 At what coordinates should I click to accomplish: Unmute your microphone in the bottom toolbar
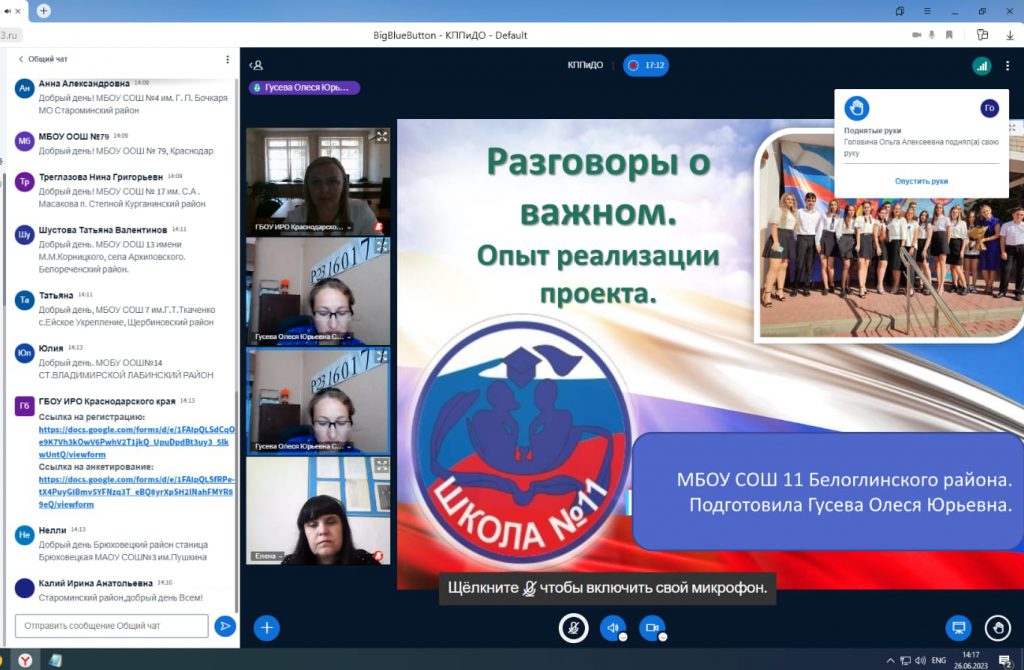coord(572,627)
